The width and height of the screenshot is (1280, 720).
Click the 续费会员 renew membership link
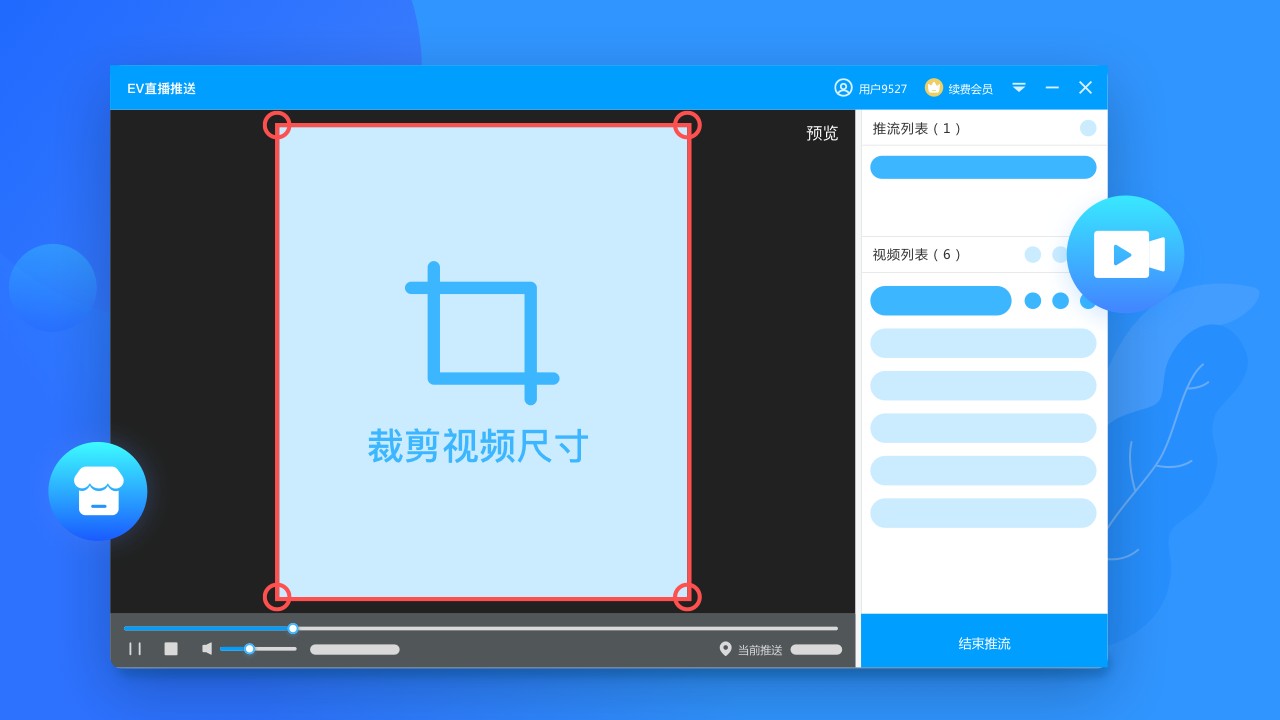[x=970, y=89]
